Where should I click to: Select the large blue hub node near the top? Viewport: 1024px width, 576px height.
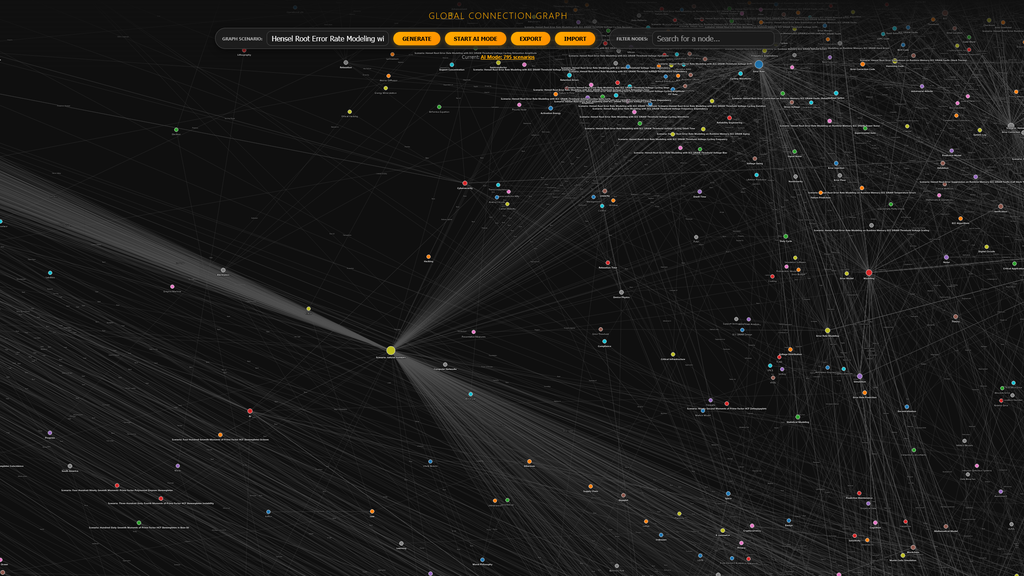758,65
